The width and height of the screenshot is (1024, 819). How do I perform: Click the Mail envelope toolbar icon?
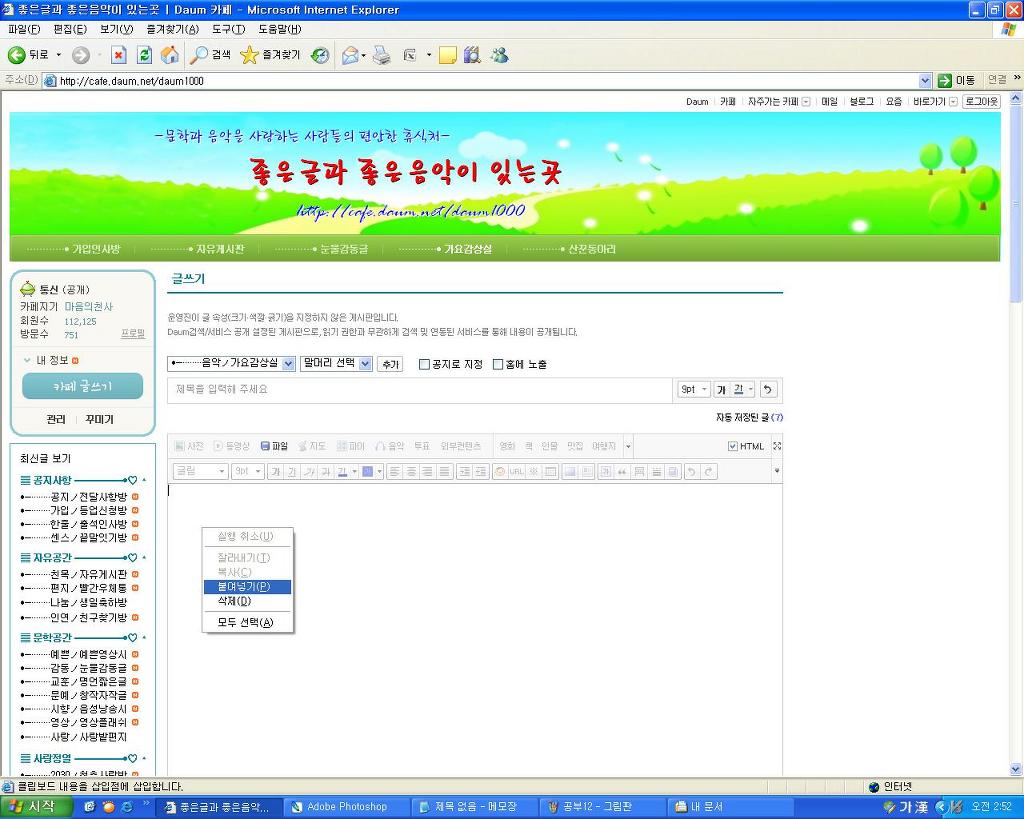pyautogui.click(x=350, y=56)
